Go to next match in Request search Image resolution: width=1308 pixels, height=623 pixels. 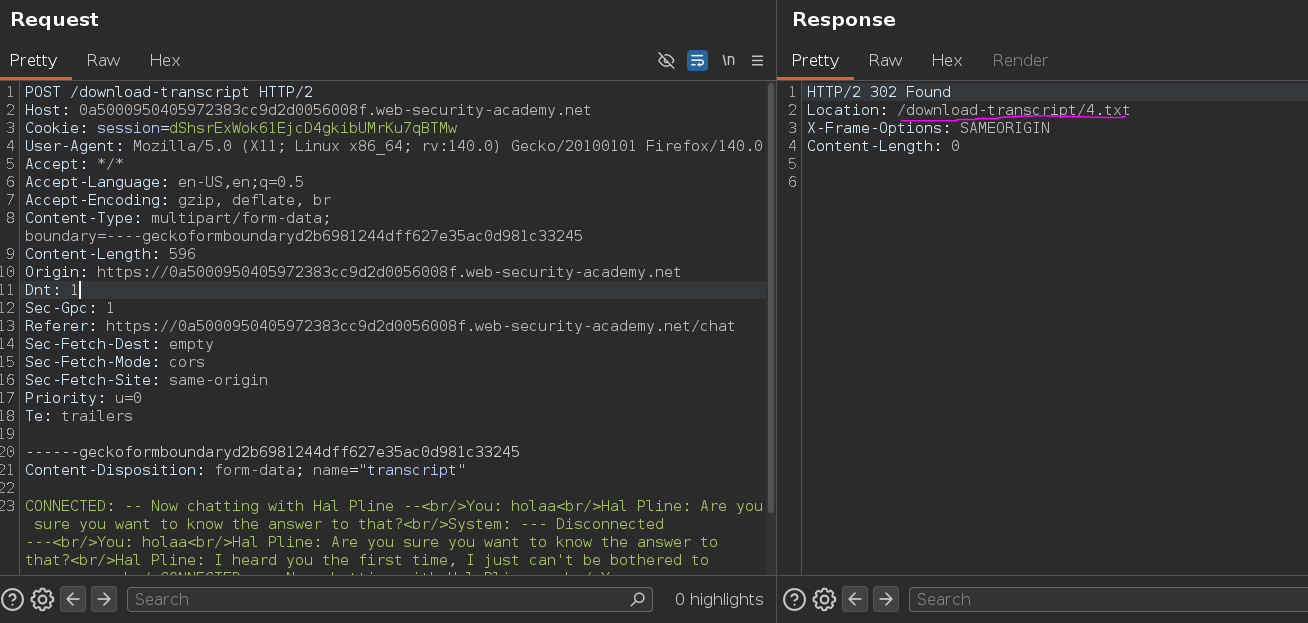point(104,599)
